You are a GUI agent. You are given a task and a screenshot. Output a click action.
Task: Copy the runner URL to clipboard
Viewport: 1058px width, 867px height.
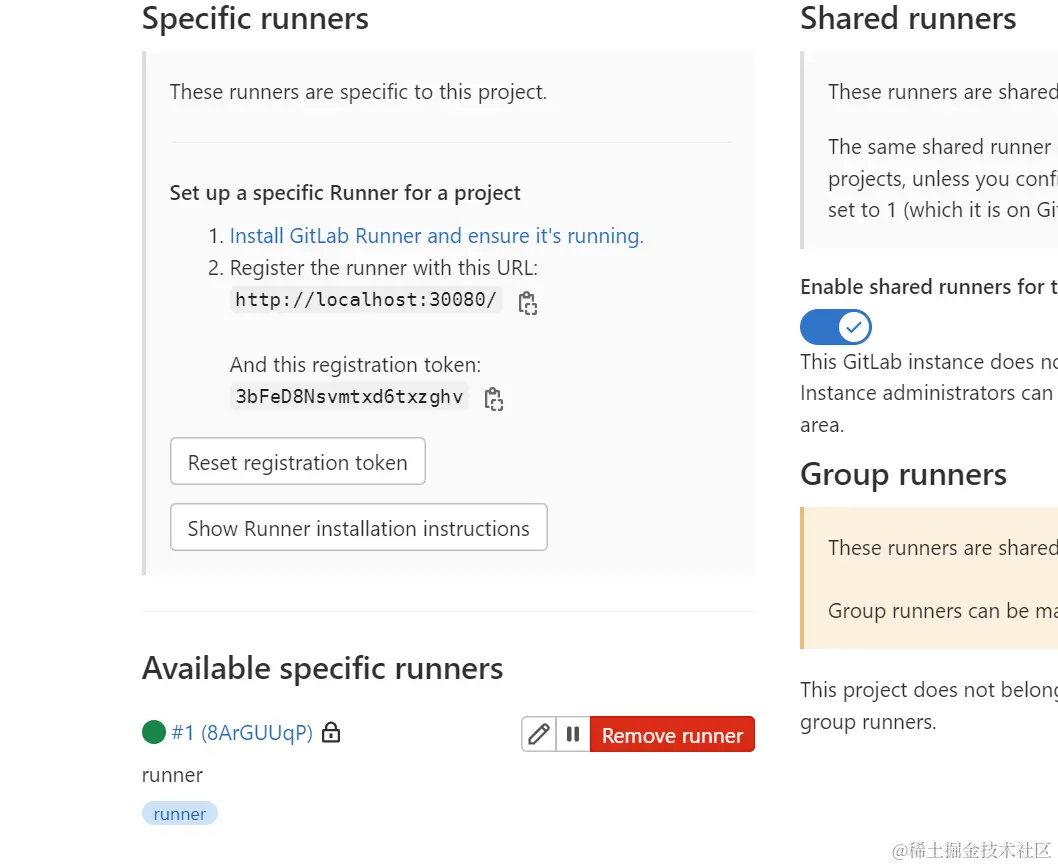pos(527,303)
